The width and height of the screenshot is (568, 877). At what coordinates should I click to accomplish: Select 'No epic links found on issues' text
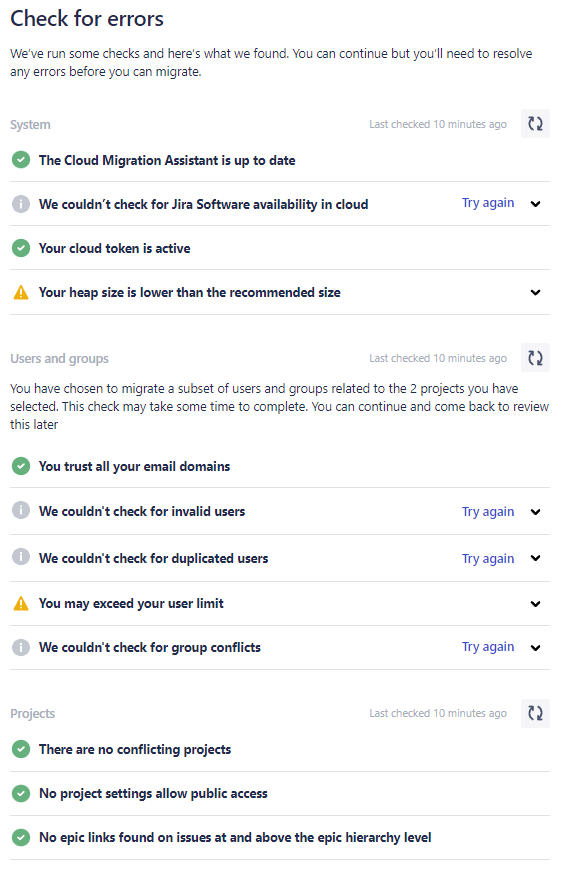tap(235, 837)
